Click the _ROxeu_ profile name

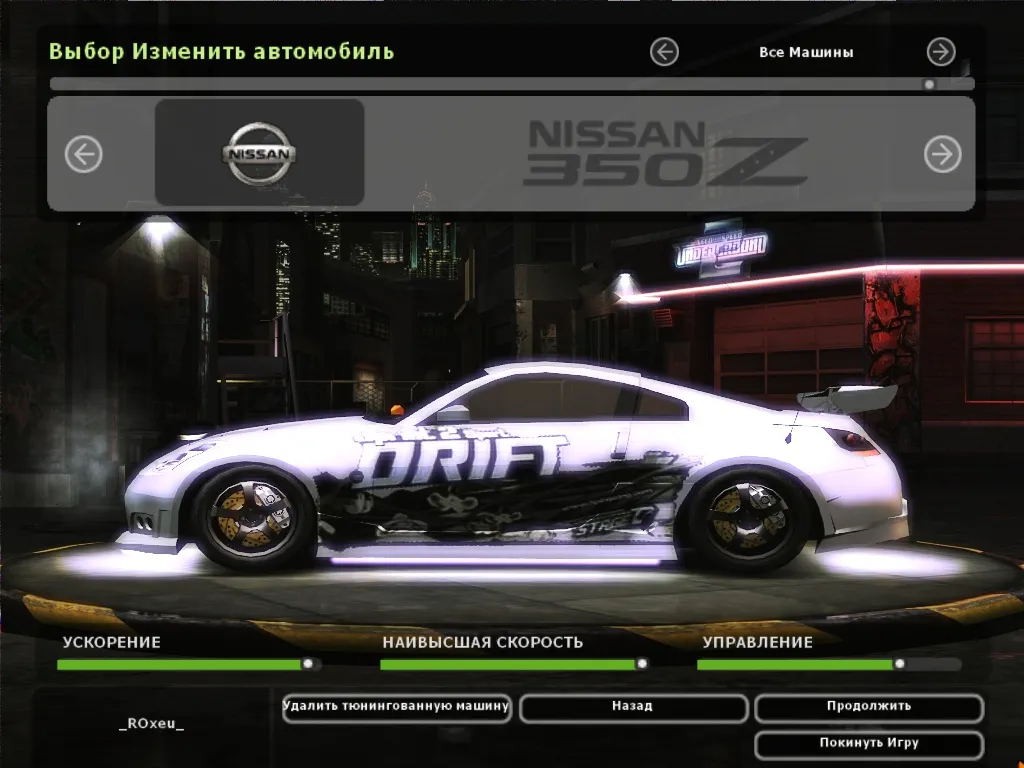pyautogui.click(x=152, y=723)
